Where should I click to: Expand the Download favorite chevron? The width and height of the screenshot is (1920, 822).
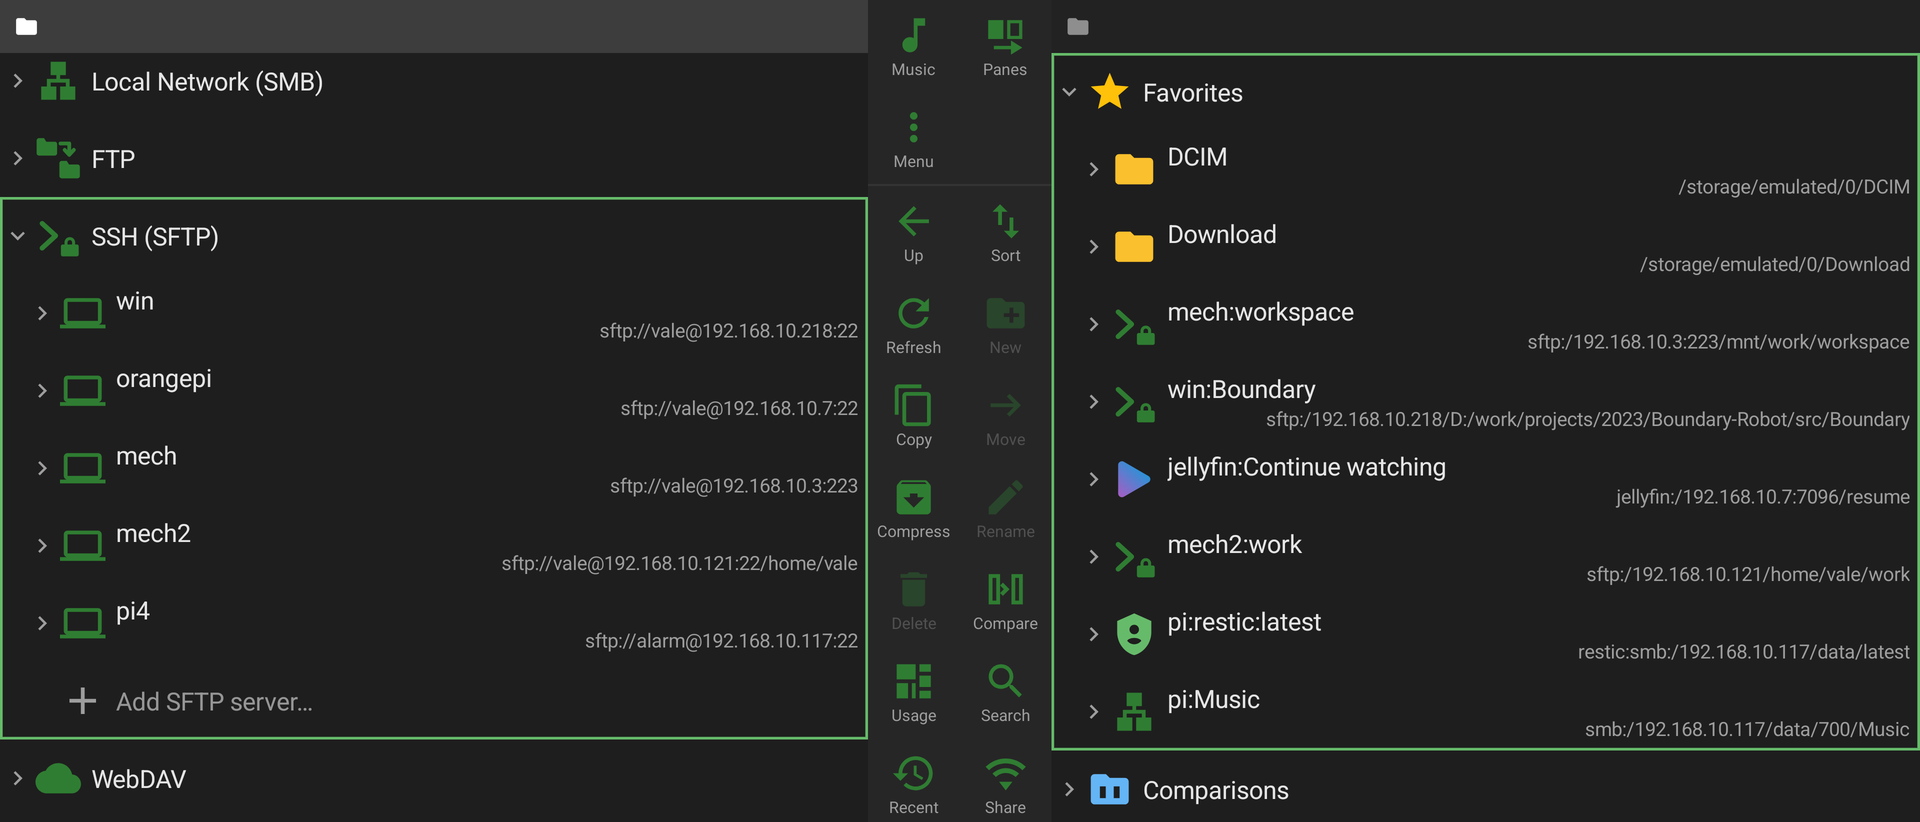(x=1094, y=246)
